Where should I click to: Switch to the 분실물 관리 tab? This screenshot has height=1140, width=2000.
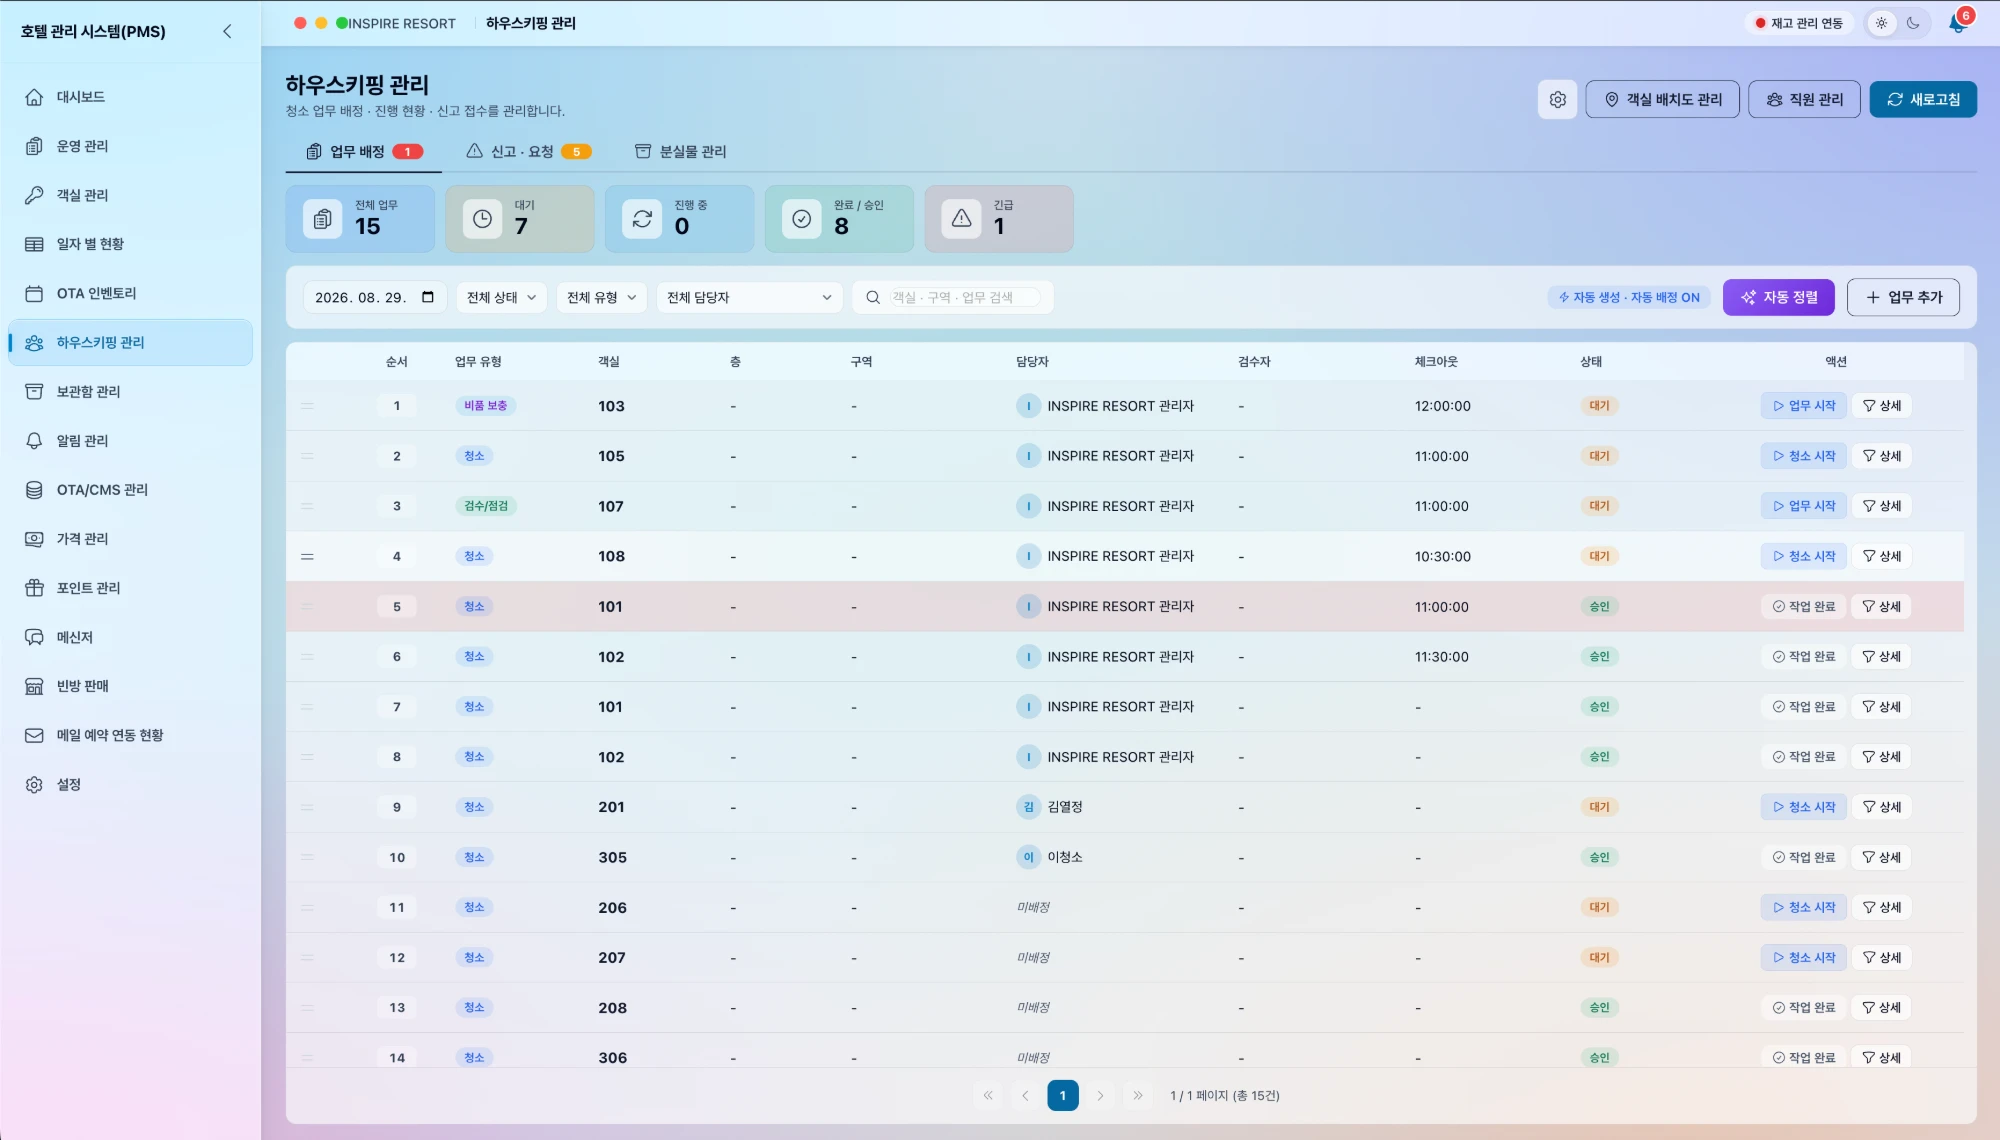pos(680,151)
